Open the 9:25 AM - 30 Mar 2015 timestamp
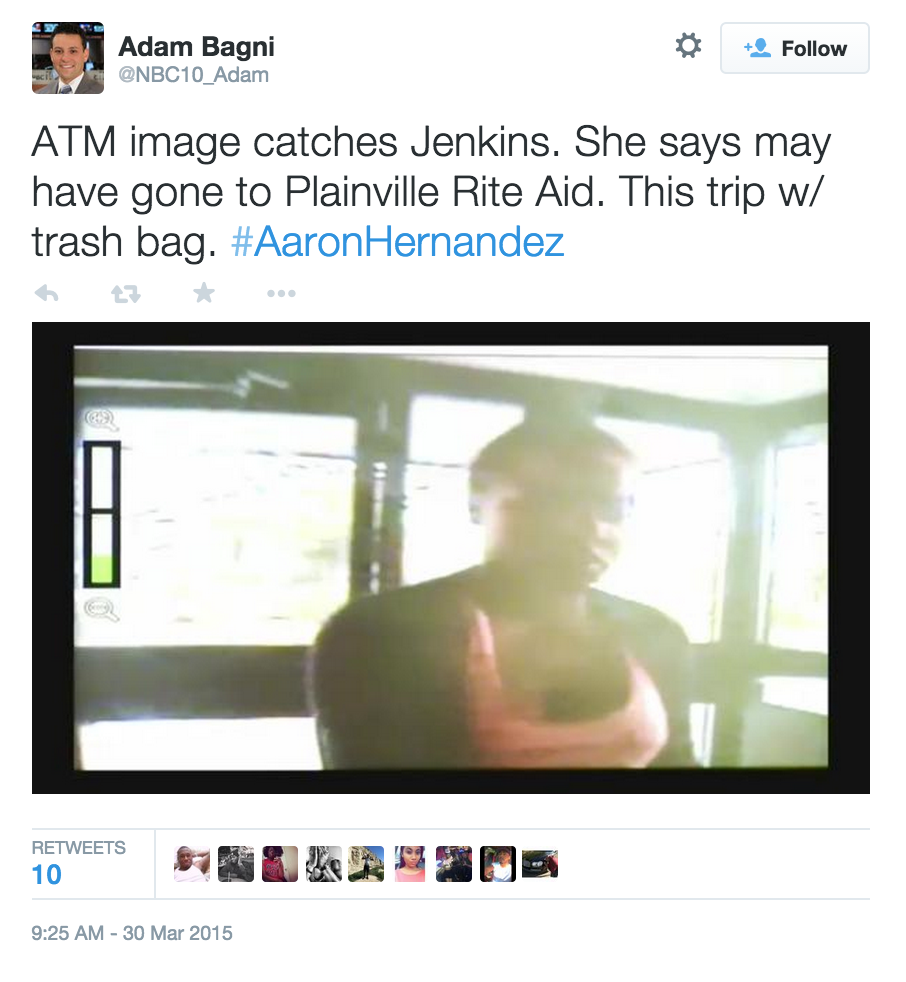This screenshot has width=906, height=982. (x=132, y=933)
